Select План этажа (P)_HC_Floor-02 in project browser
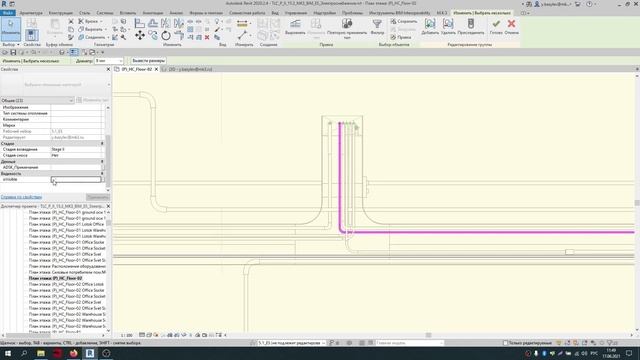 pyautogui.click(x=56, y=278)
